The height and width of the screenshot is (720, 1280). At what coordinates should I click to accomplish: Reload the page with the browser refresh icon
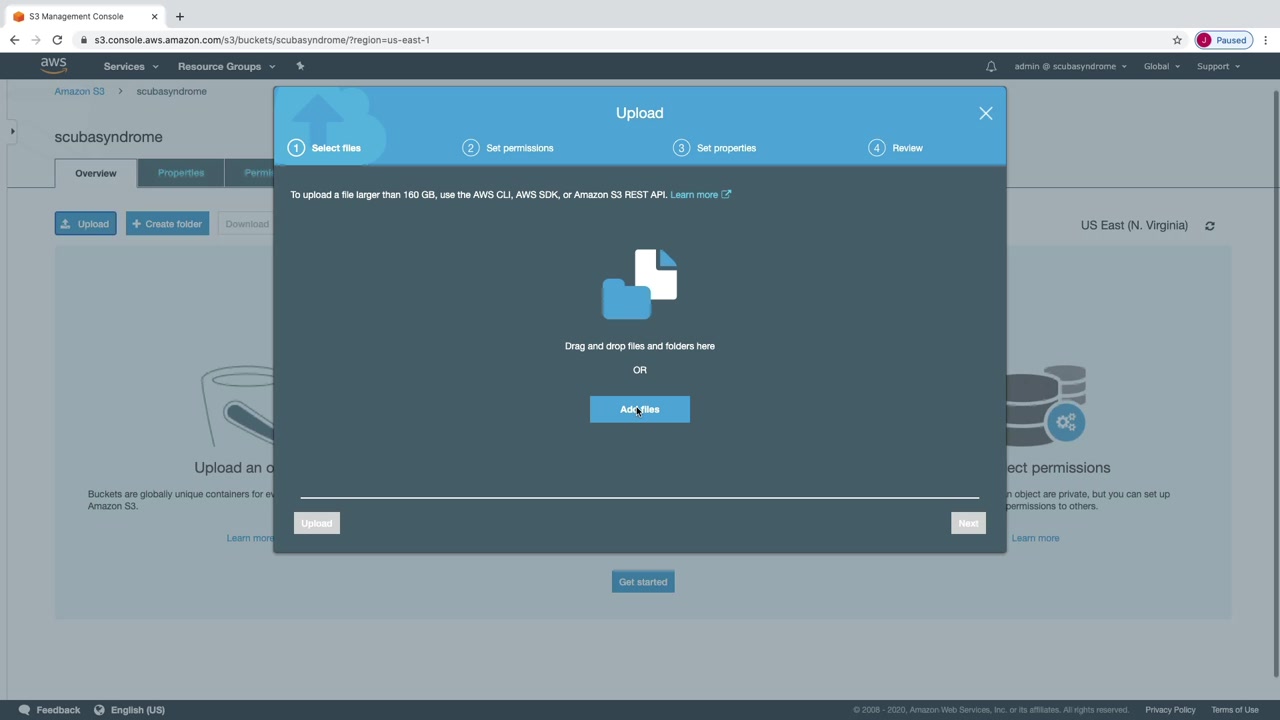coord(57,40)
